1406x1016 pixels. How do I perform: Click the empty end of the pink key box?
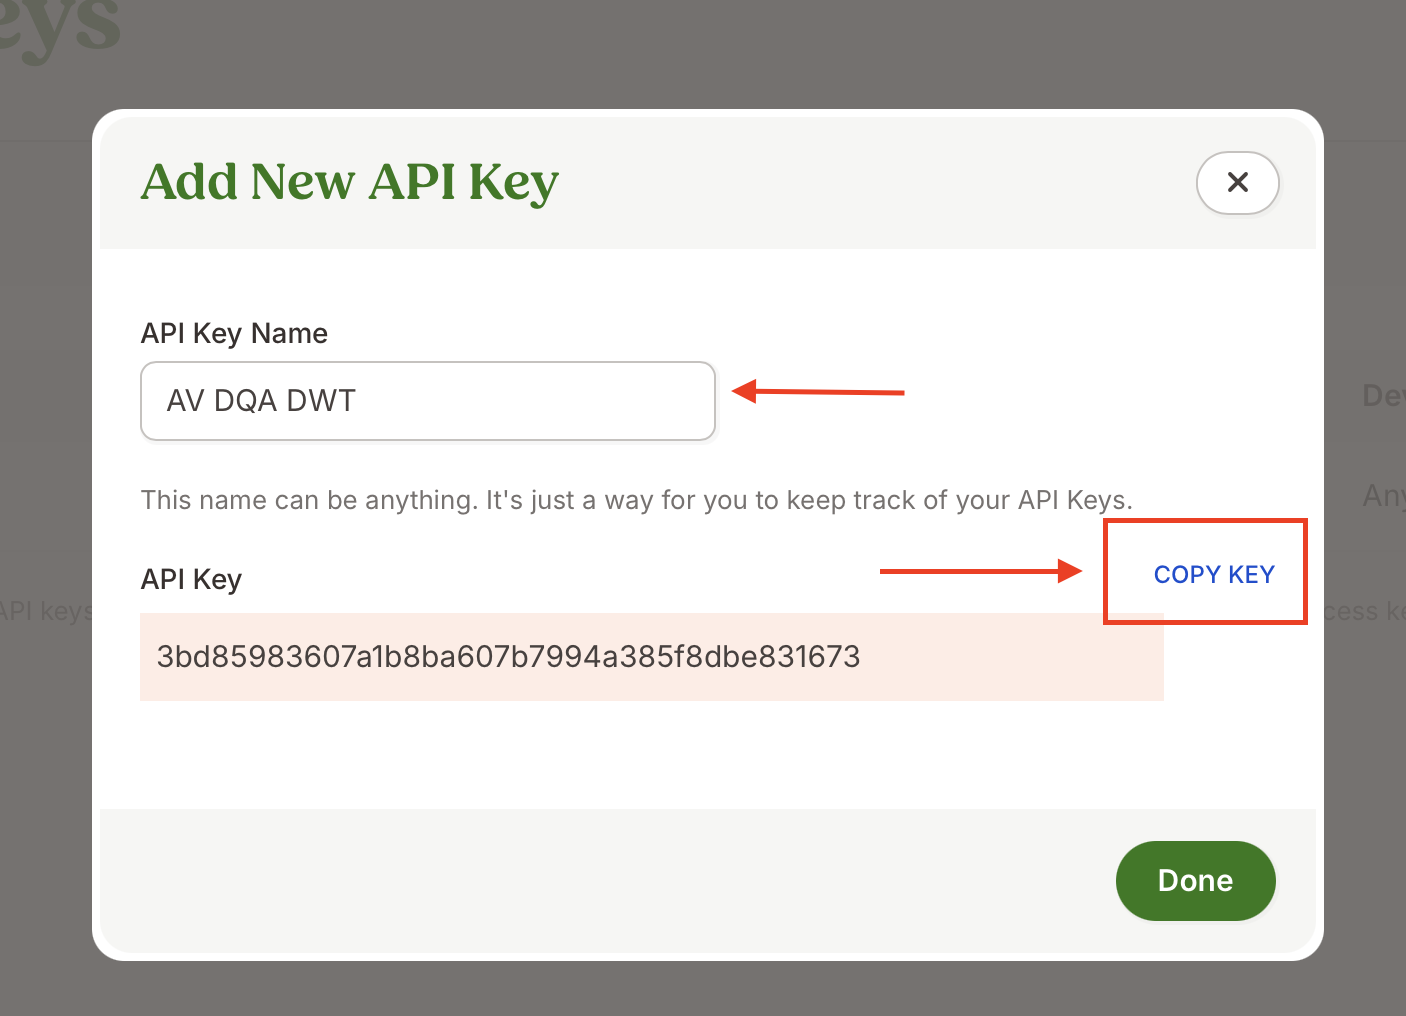click(x=1010, y=657)
